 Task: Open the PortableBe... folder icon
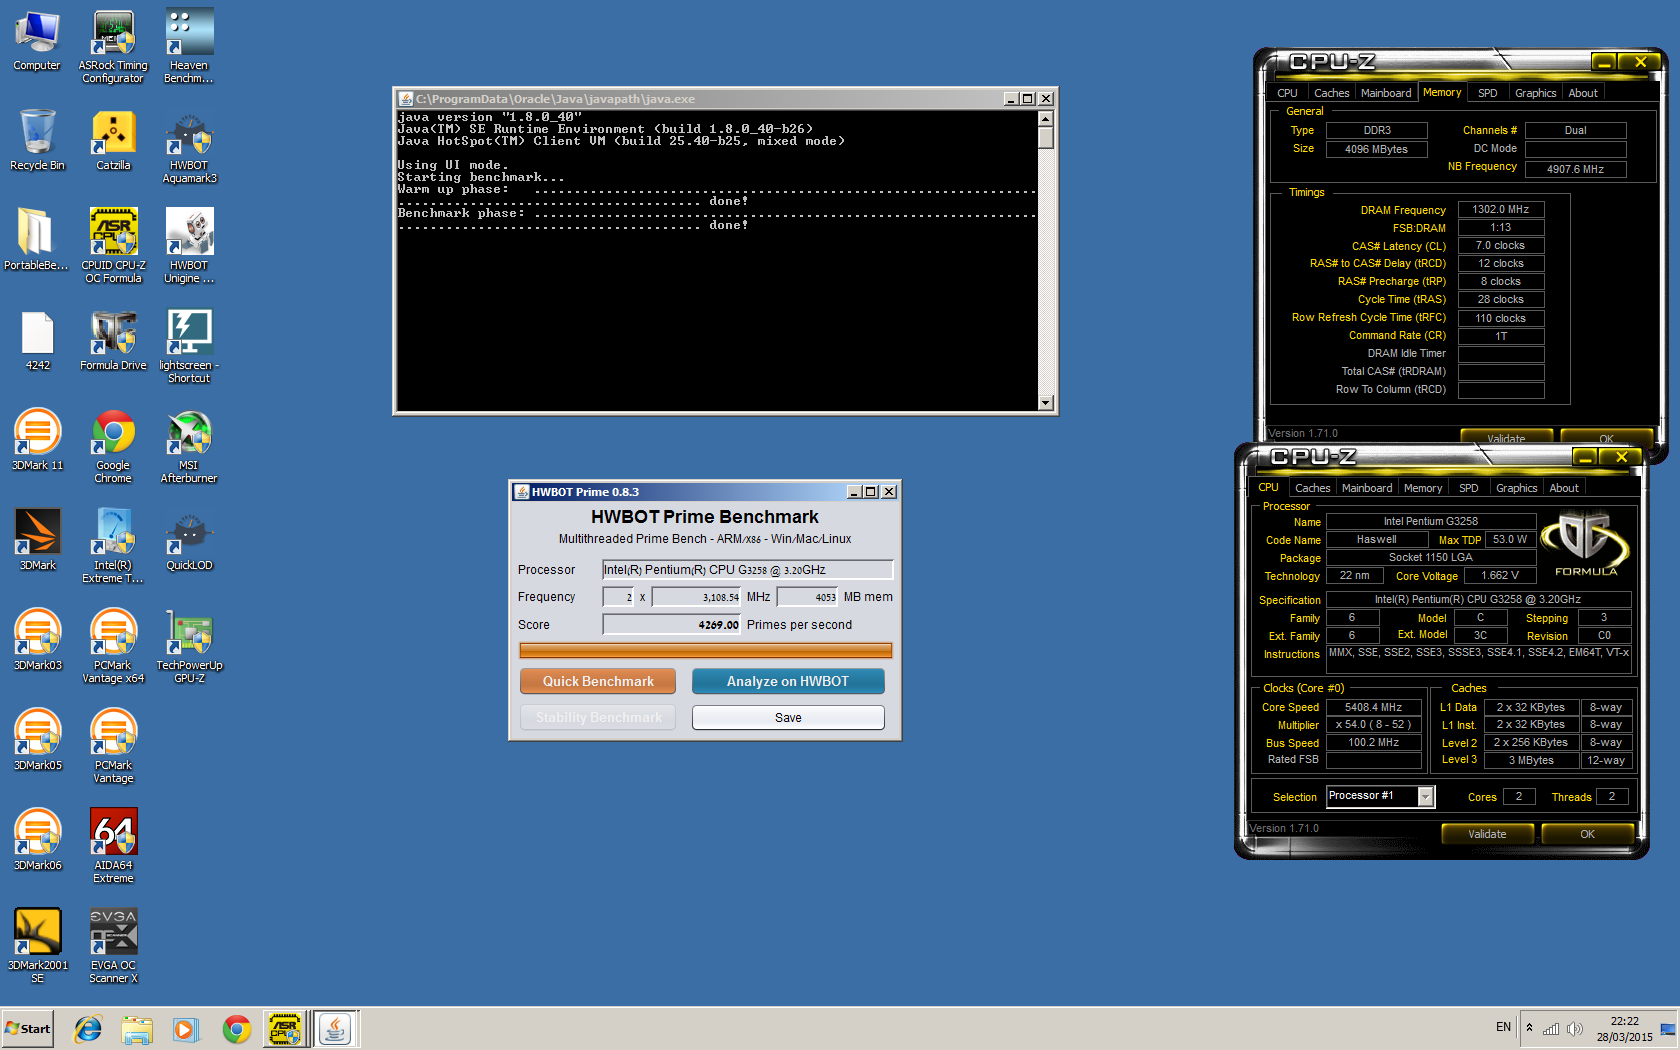click(37, 240)
